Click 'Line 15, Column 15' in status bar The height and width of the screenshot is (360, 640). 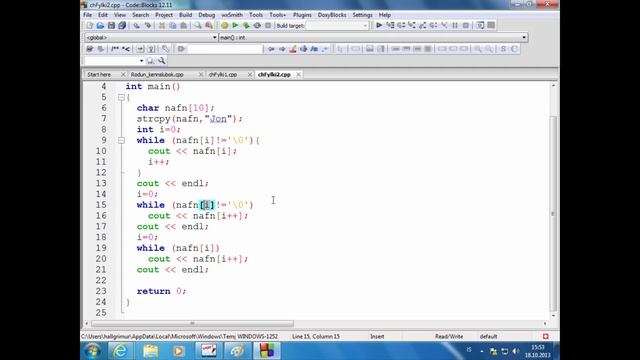pos(316,336)
